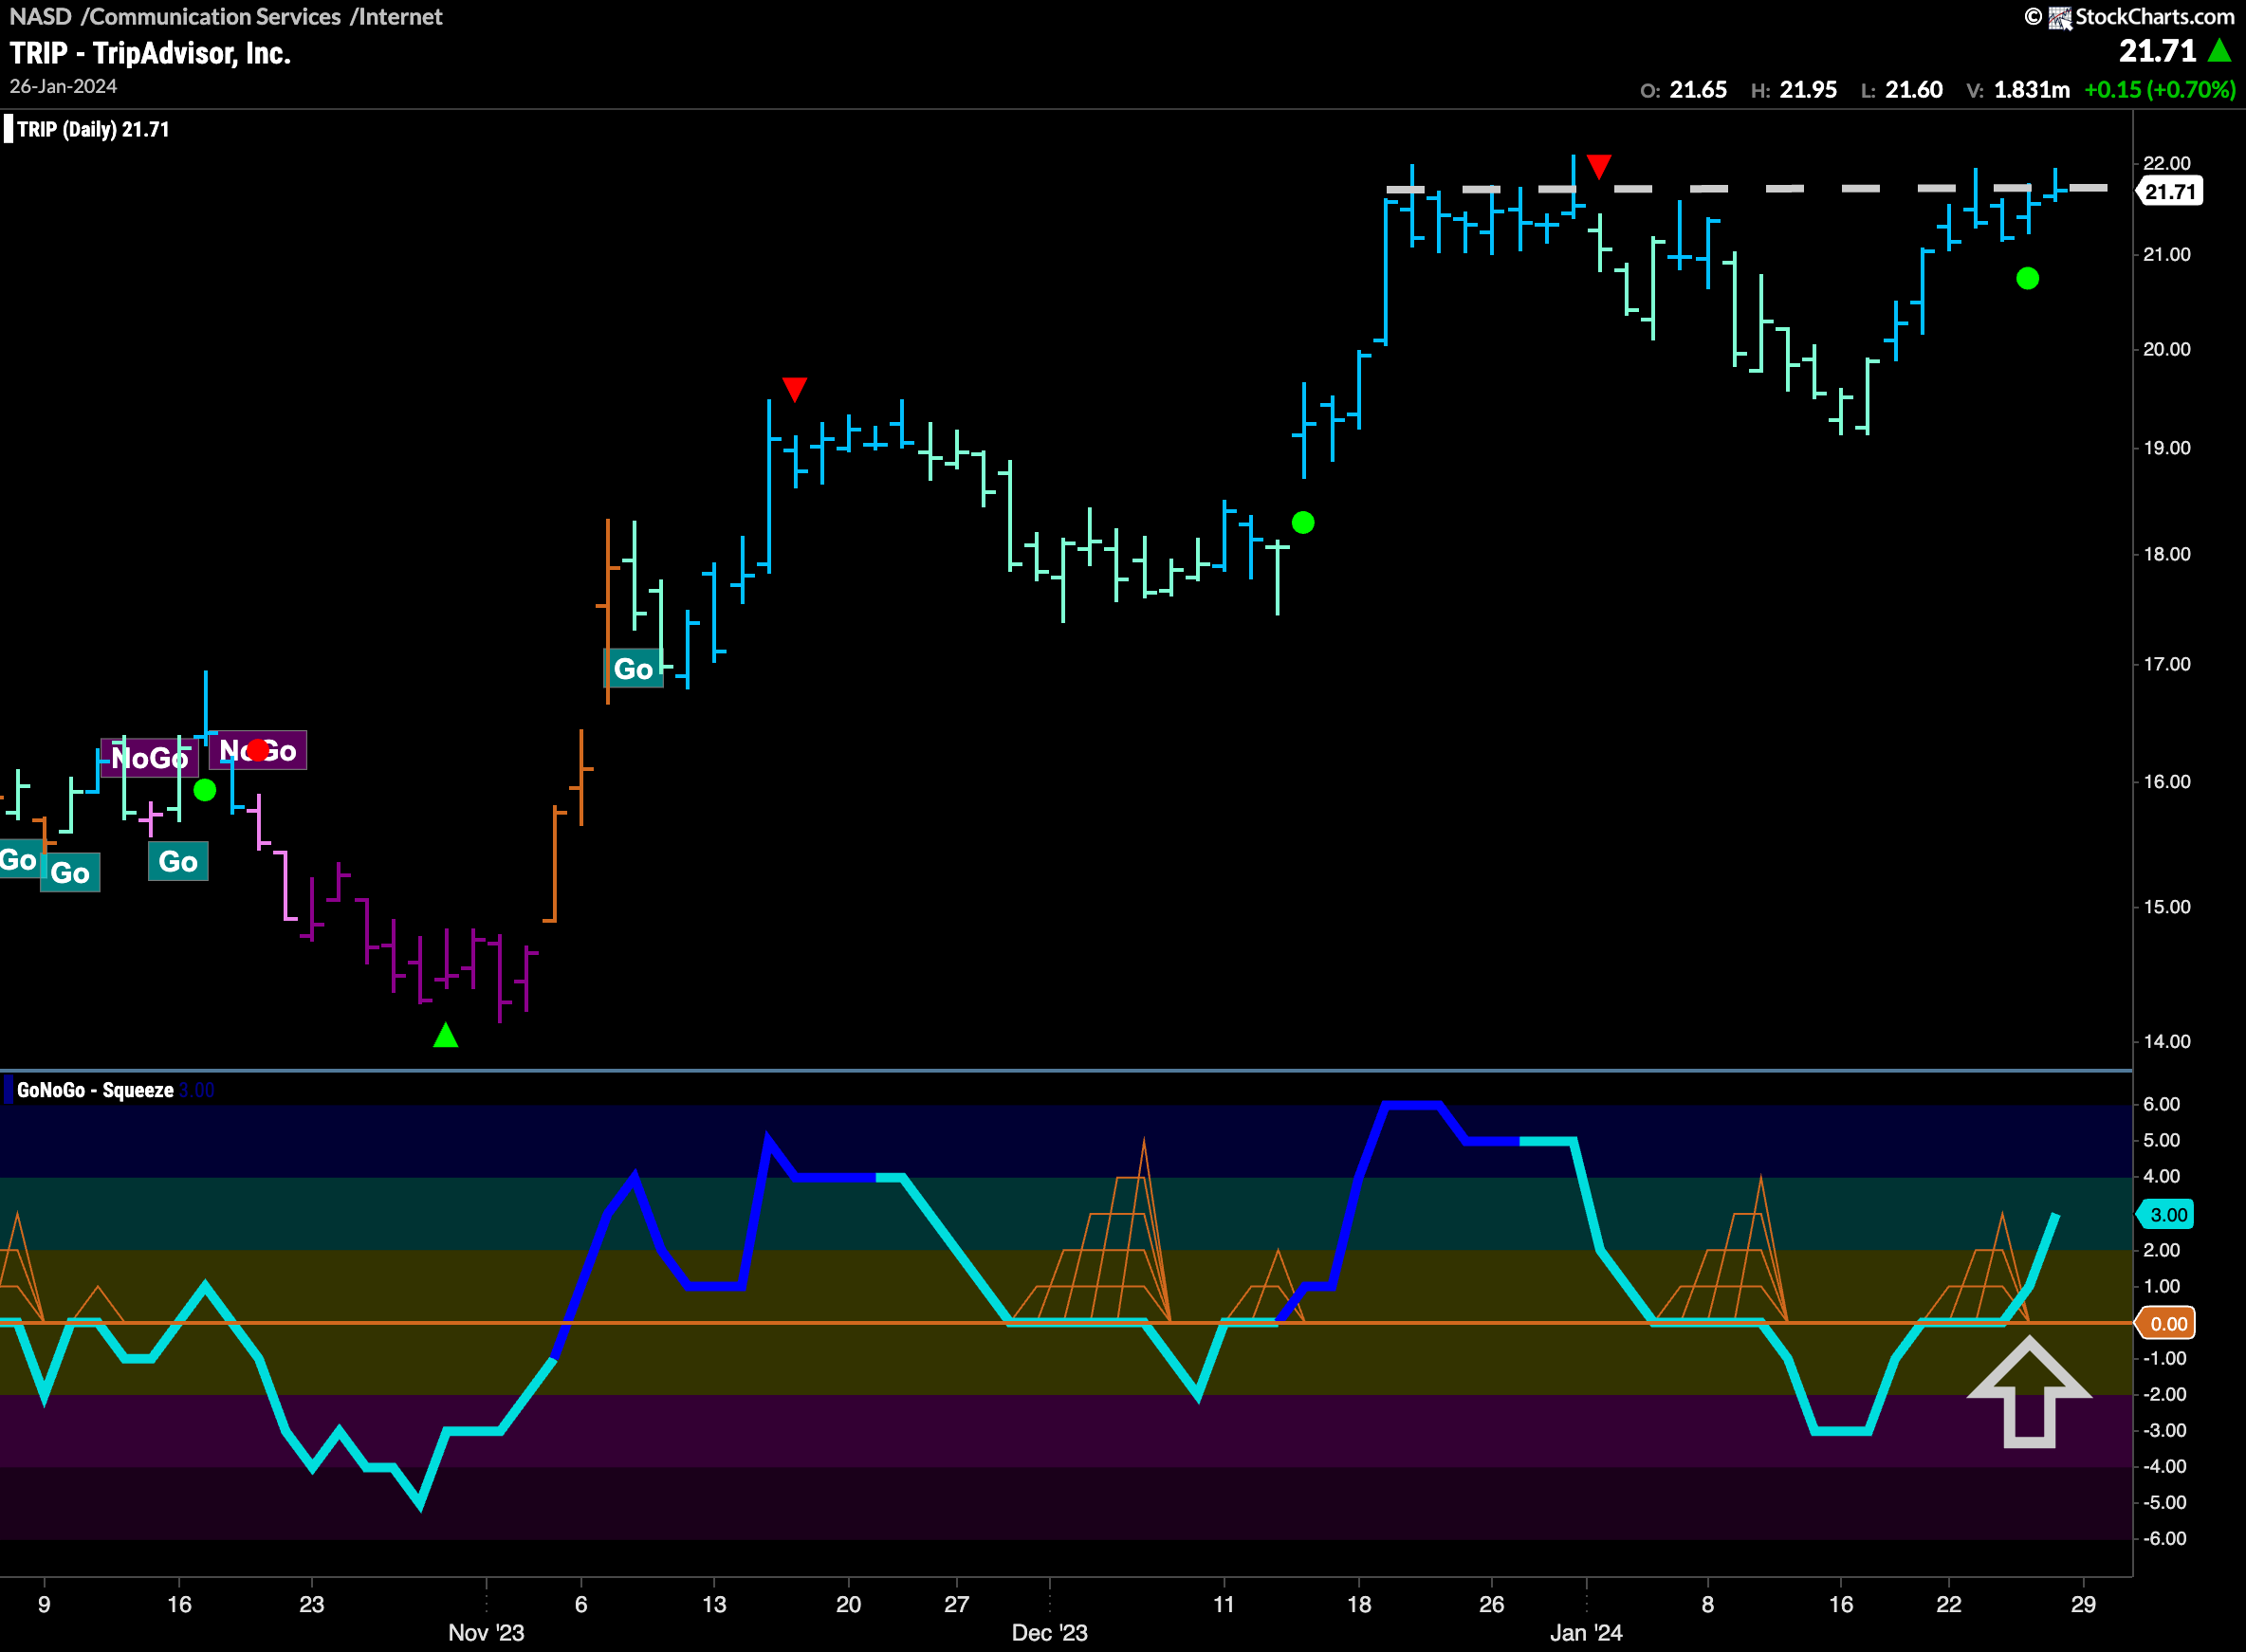Click the 17.00 price axis label

coord(2167,664)
